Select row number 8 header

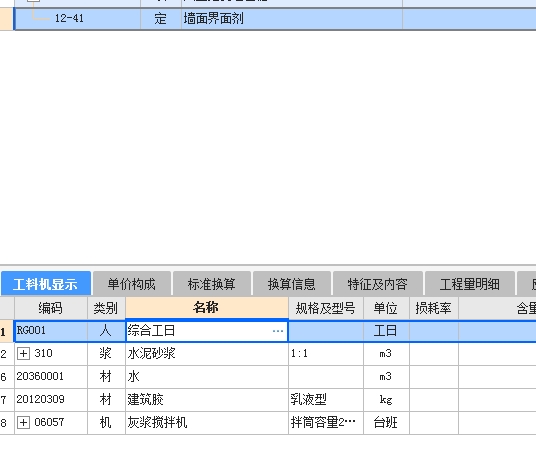click(x=7, y=423)
